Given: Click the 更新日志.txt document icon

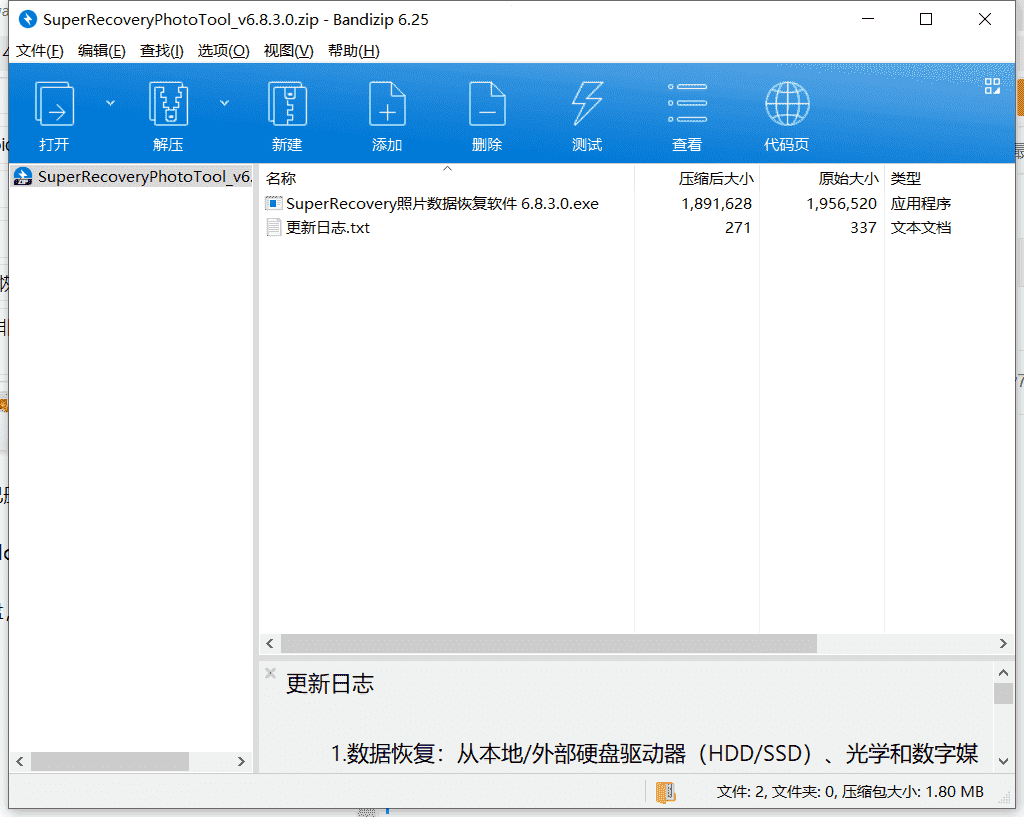Looking at the screenshot, I should coord(274,227).
